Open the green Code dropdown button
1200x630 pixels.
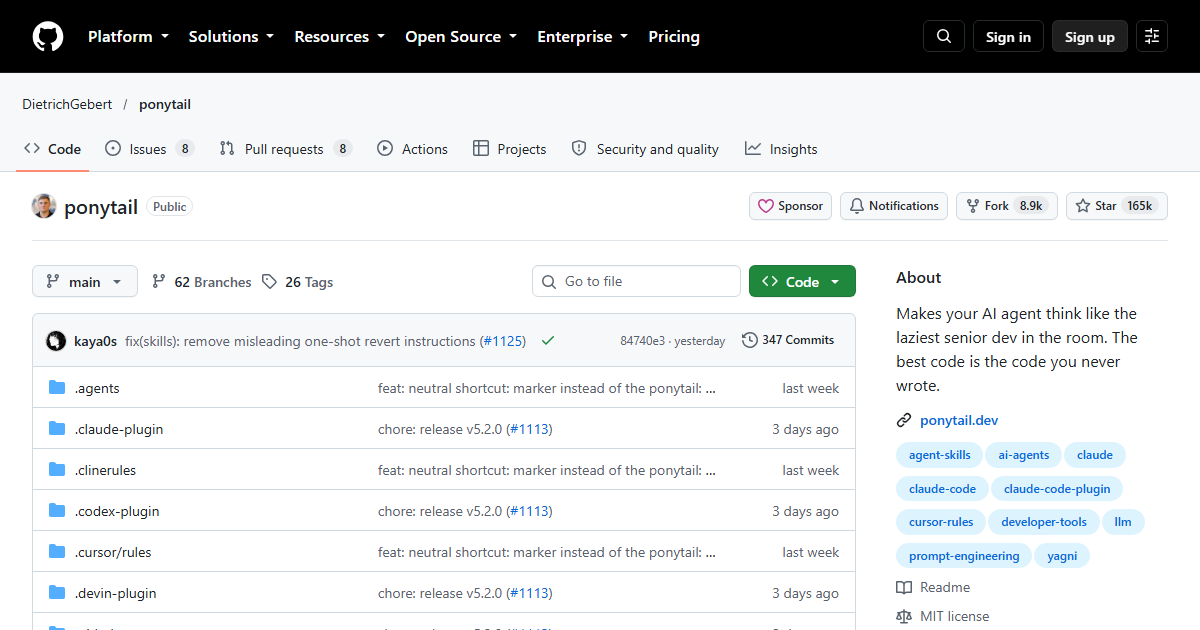point(802,282)
